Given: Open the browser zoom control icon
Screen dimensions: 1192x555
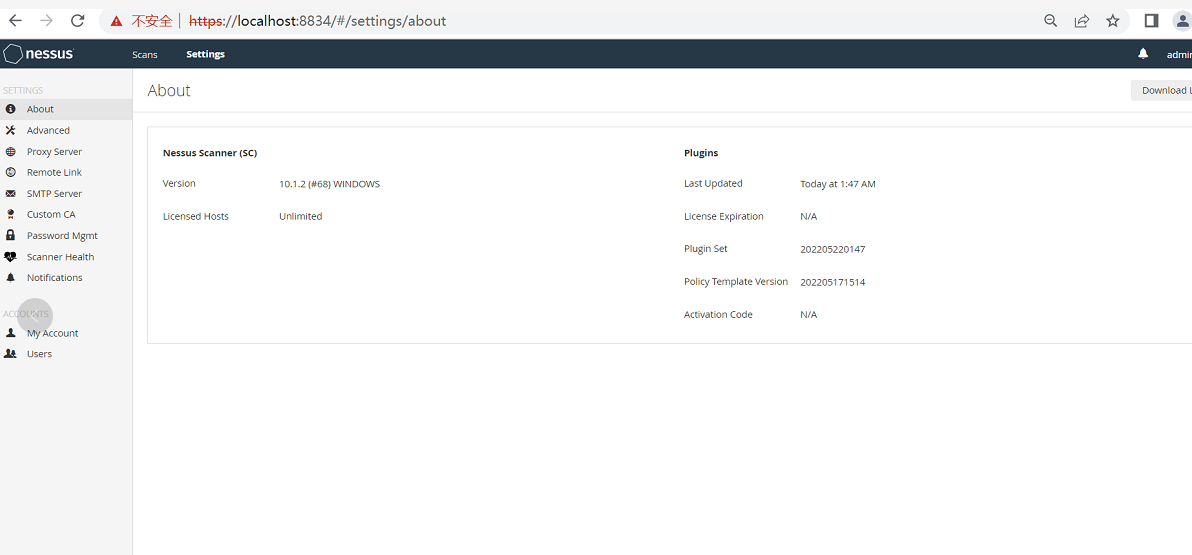Looking at the screenshot, I should click(x=1051, y=21).
